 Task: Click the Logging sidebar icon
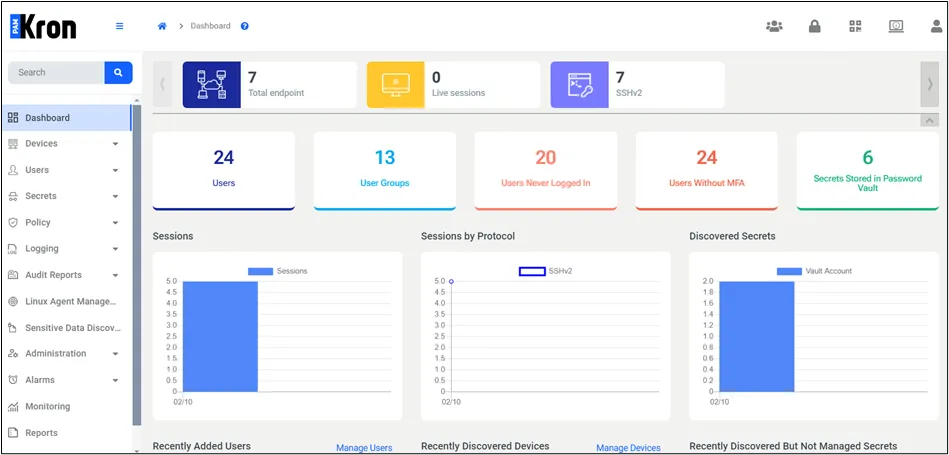click(x=13, y=249)
